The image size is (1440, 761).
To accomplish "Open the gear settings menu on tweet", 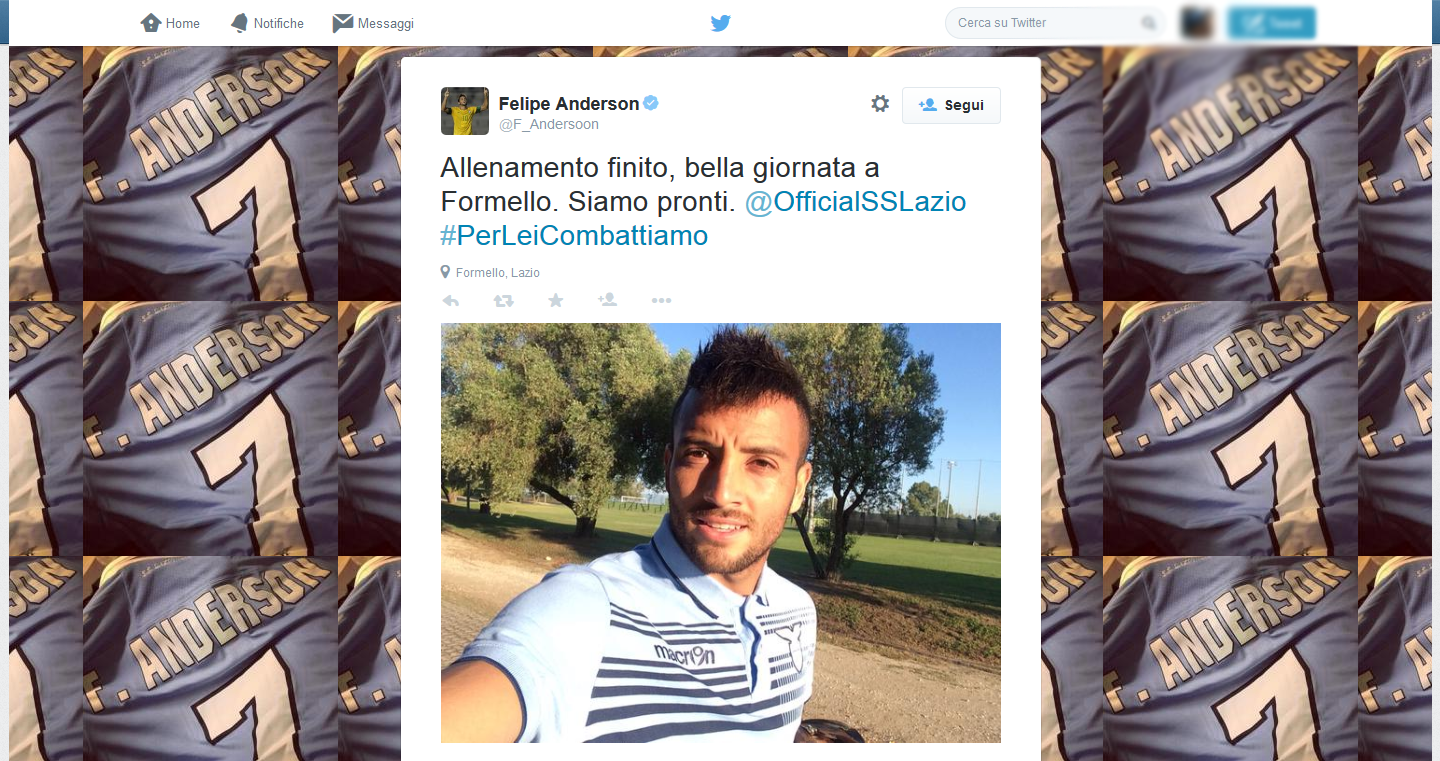I will 880,104.
